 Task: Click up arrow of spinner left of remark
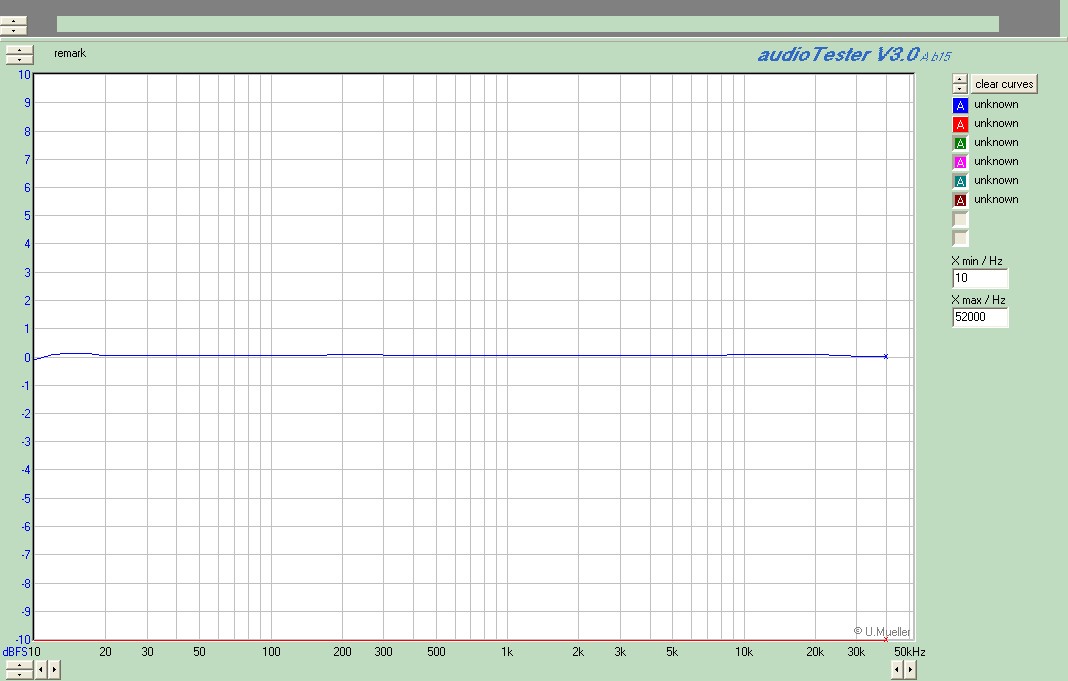[x=19, y=50]
